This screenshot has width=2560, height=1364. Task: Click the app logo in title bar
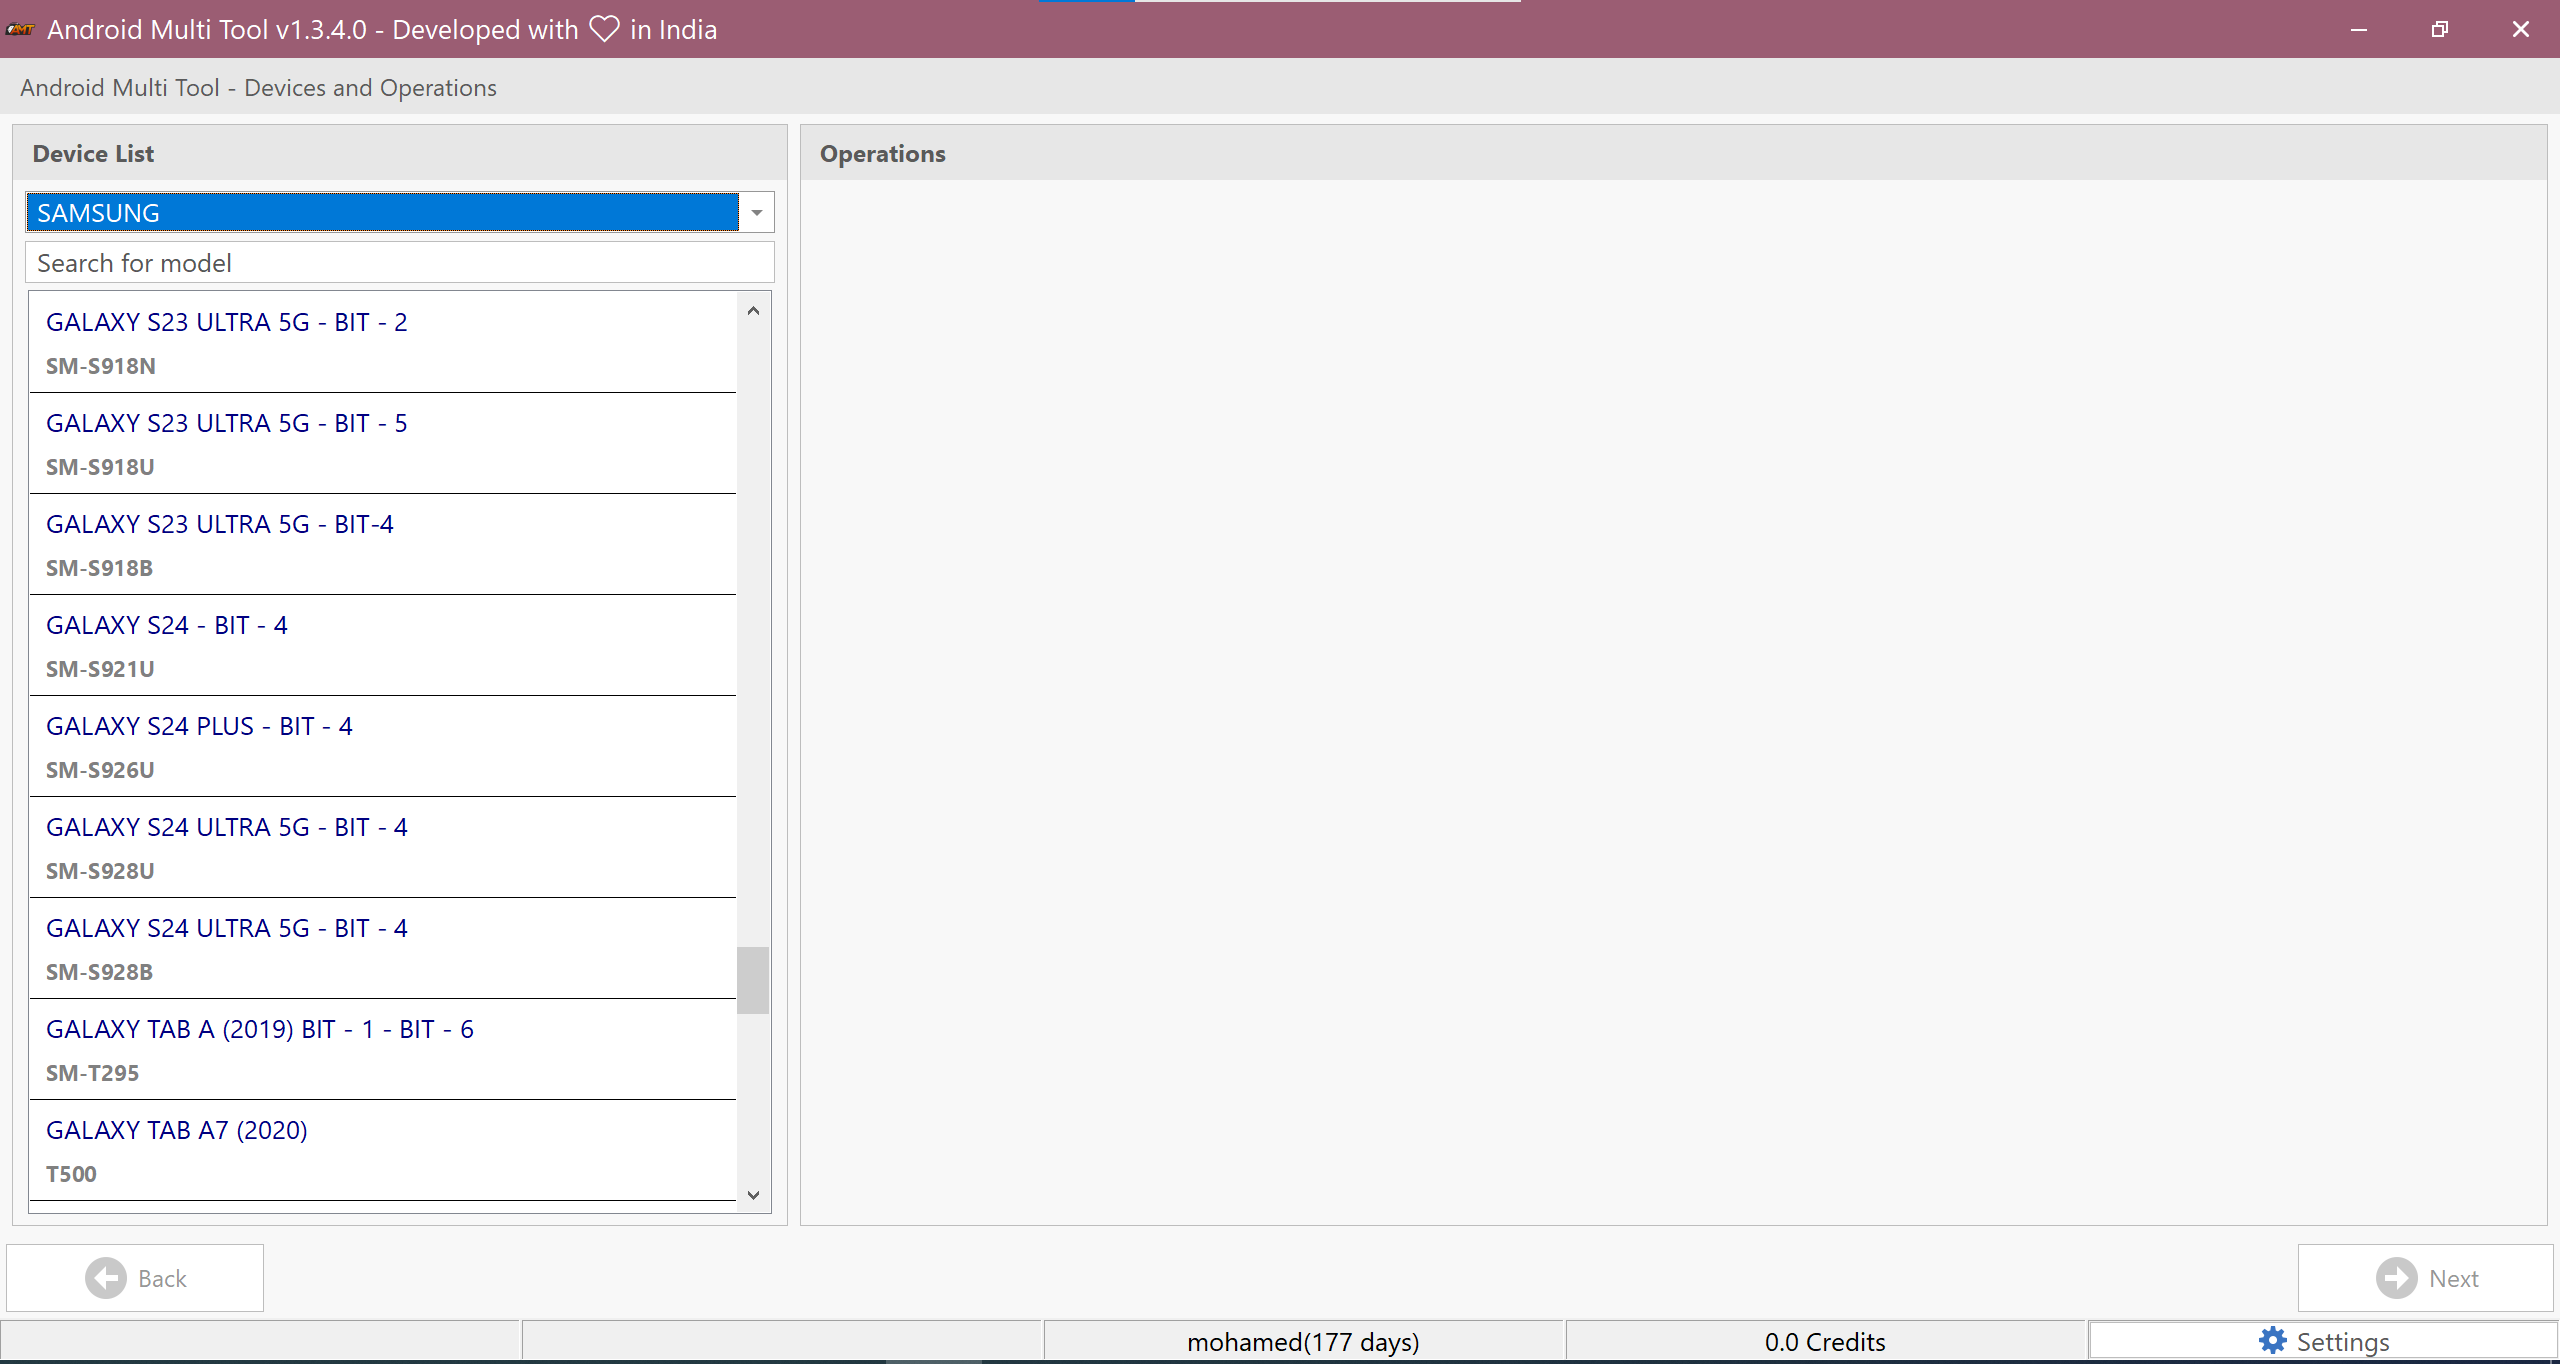tap(20, 29)
